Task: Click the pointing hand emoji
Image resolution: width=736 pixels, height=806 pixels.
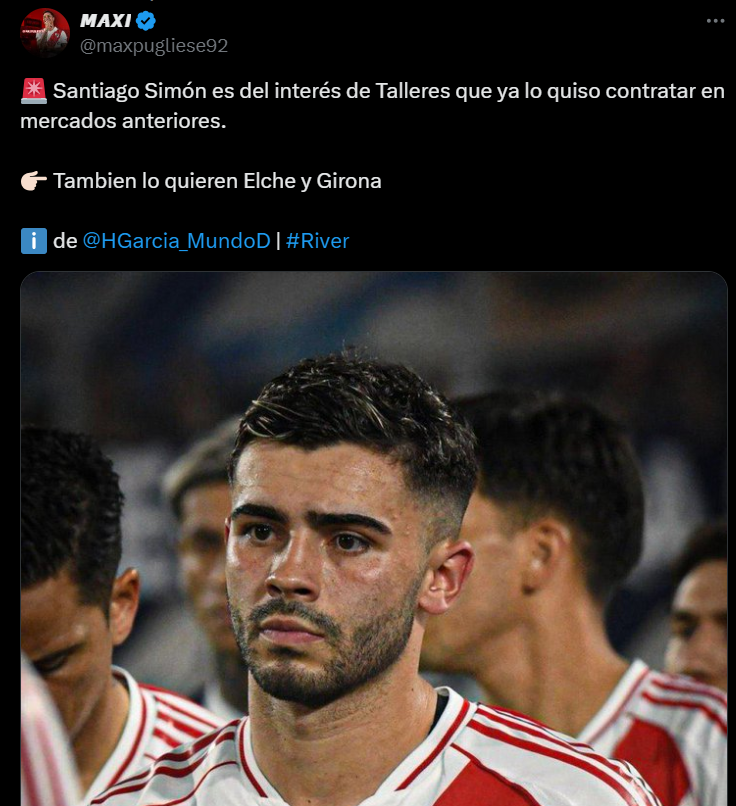Action: coord(34,181)
